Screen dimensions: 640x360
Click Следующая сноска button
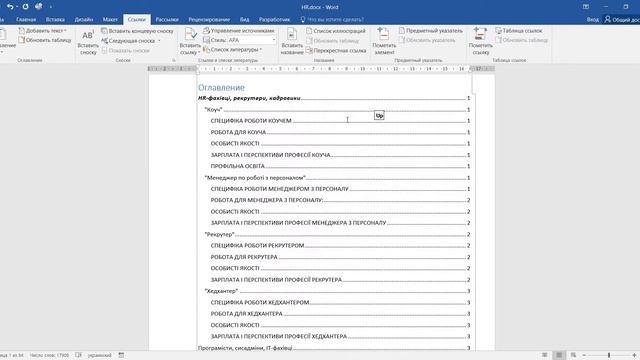(x=128, y=41)
